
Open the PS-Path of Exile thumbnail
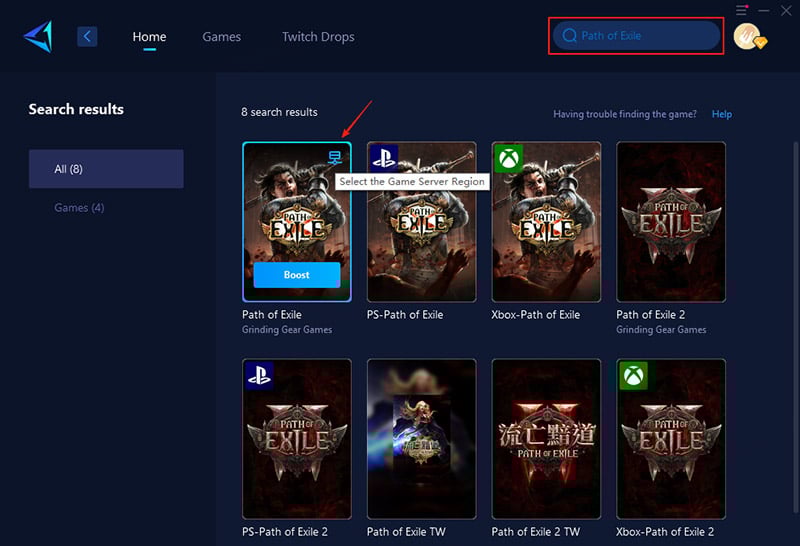pos(421,221)
